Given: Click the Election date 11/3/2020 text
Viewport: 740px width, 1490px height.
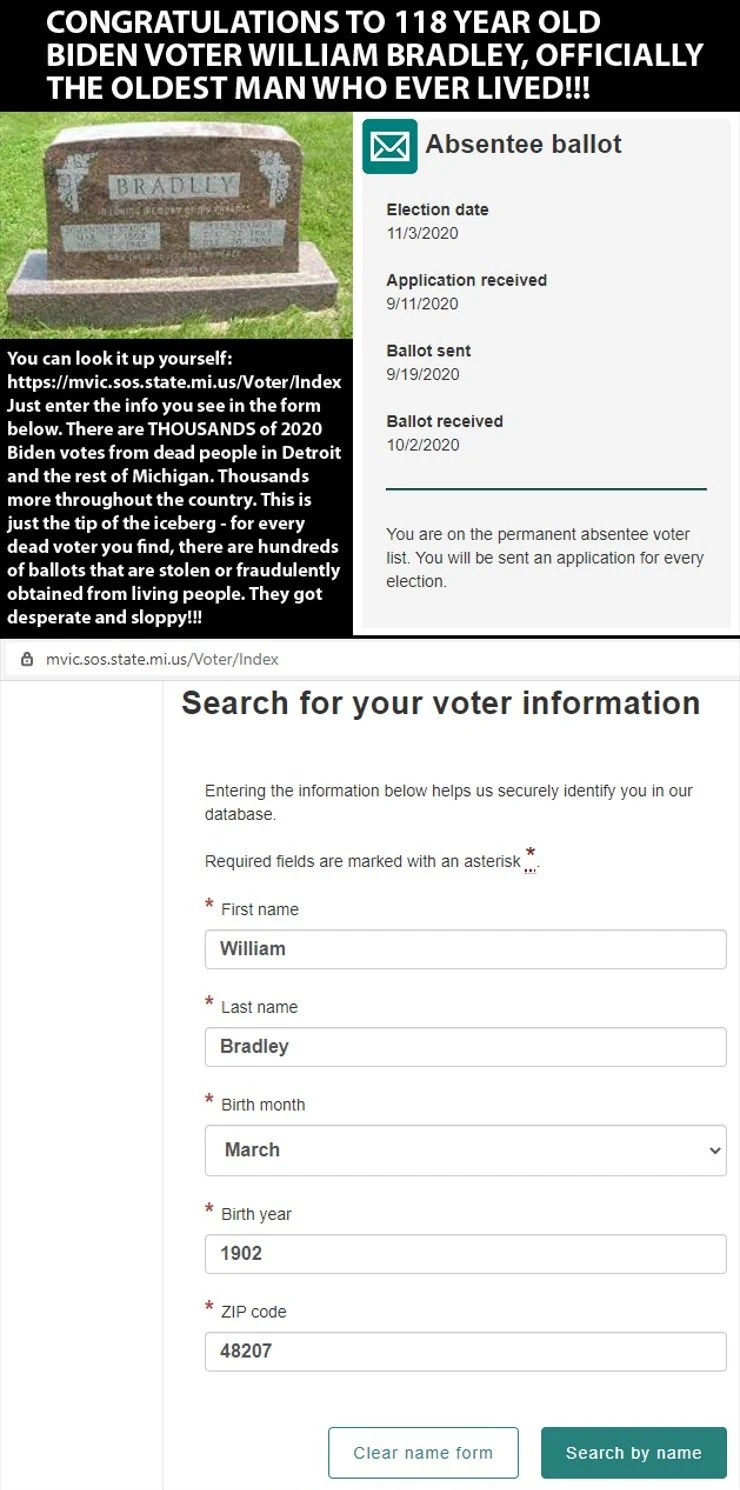Looking at the screenshot, I should [x=422, y=233].
